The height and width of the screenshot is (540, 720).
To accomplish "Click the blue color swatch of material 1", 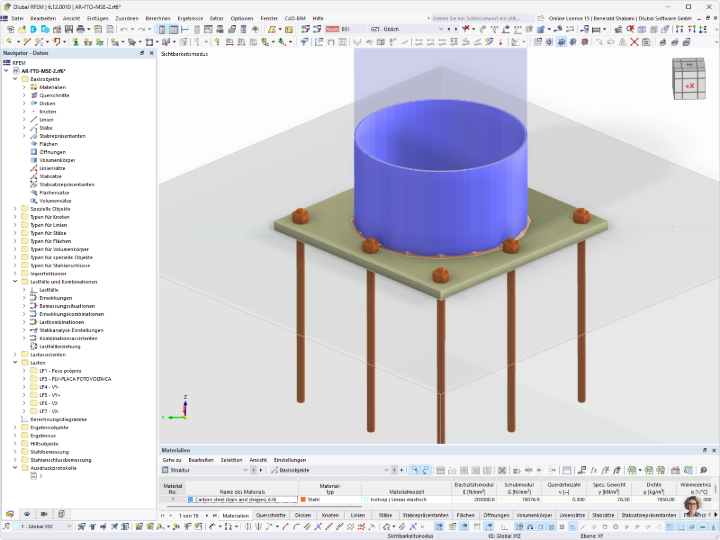I will [x=190, y=499].
